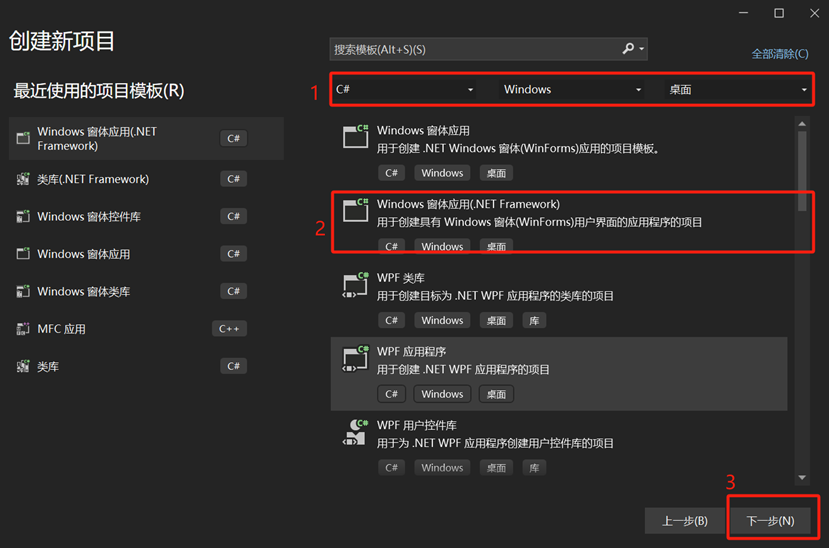
Task: Open the C# language filter dropdown
Action: coord(404,89)
